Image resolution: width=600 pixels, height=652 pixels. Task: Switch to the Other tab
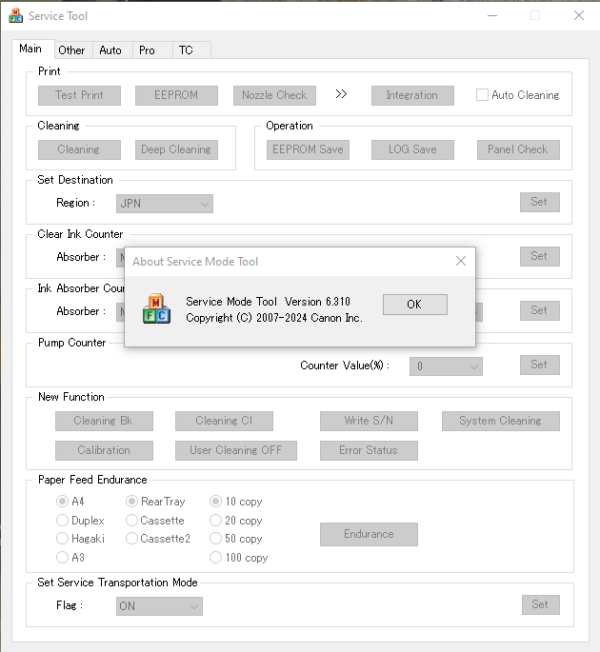(x=72, y=50)
